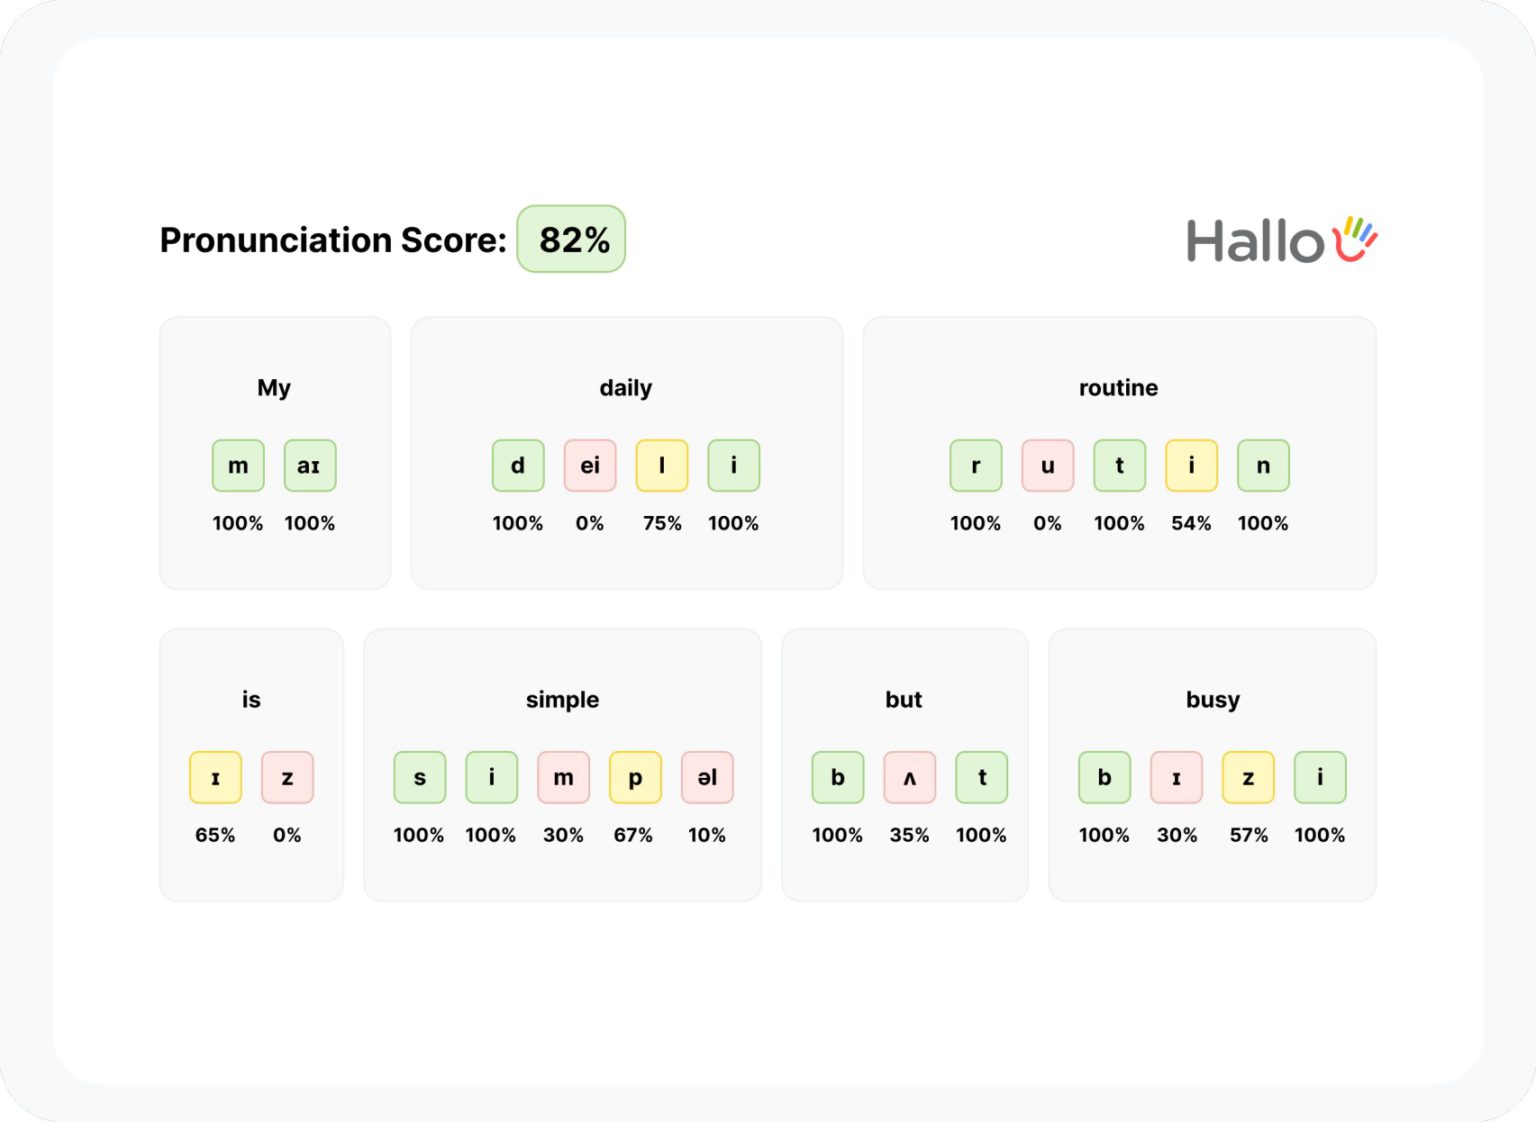Select the yellow "i" tile in routine
The width and height of the screenshot is (1536, 1122).
1190,465
